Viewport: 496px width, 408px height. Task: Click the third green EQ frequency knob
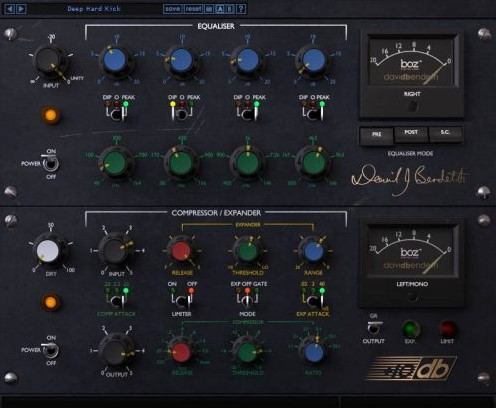click(x=247, y=163)
